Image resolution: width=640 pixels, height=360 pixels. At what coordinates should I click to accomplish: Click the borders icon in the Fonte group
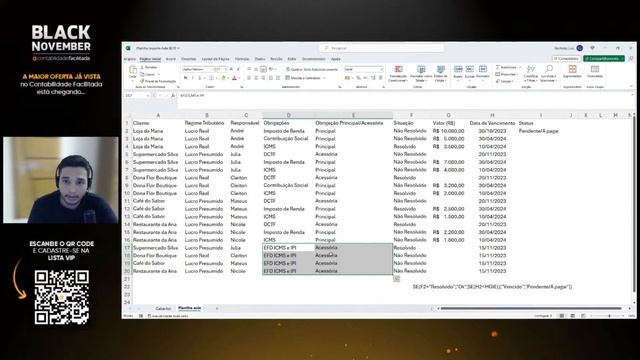[x=211, y=78]
